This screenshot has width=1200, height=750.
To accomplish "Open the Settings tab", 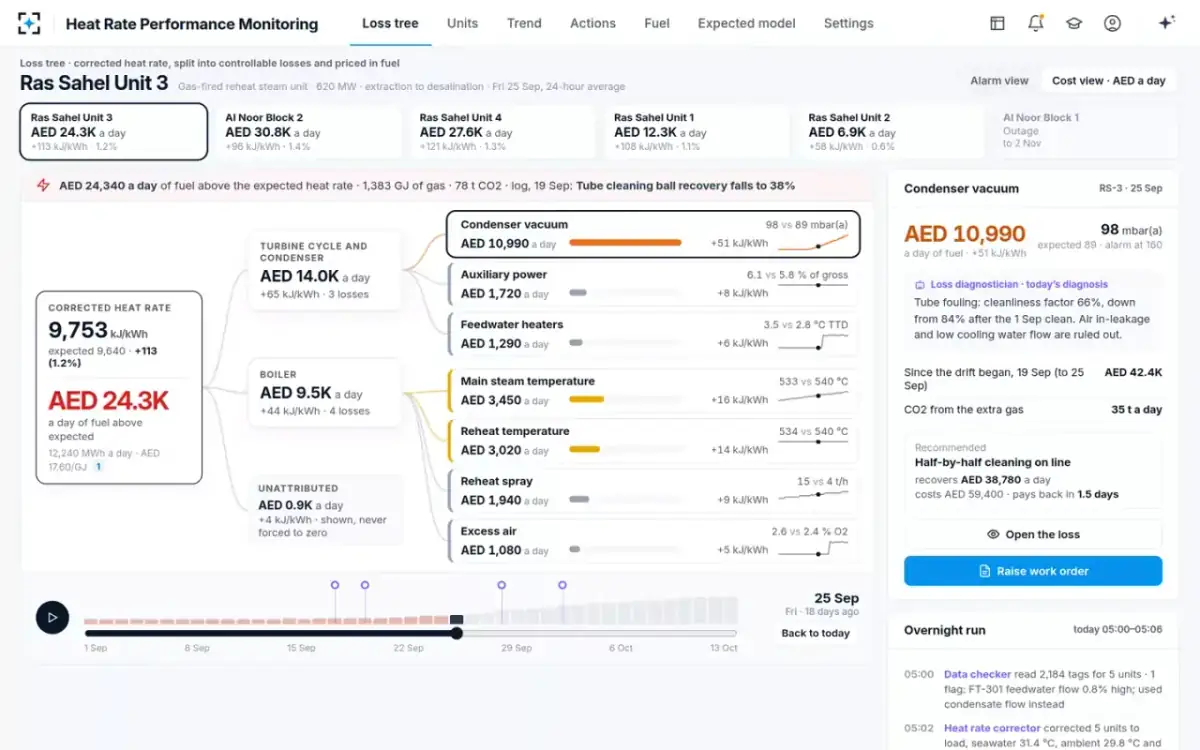I will tap(848, 23).
